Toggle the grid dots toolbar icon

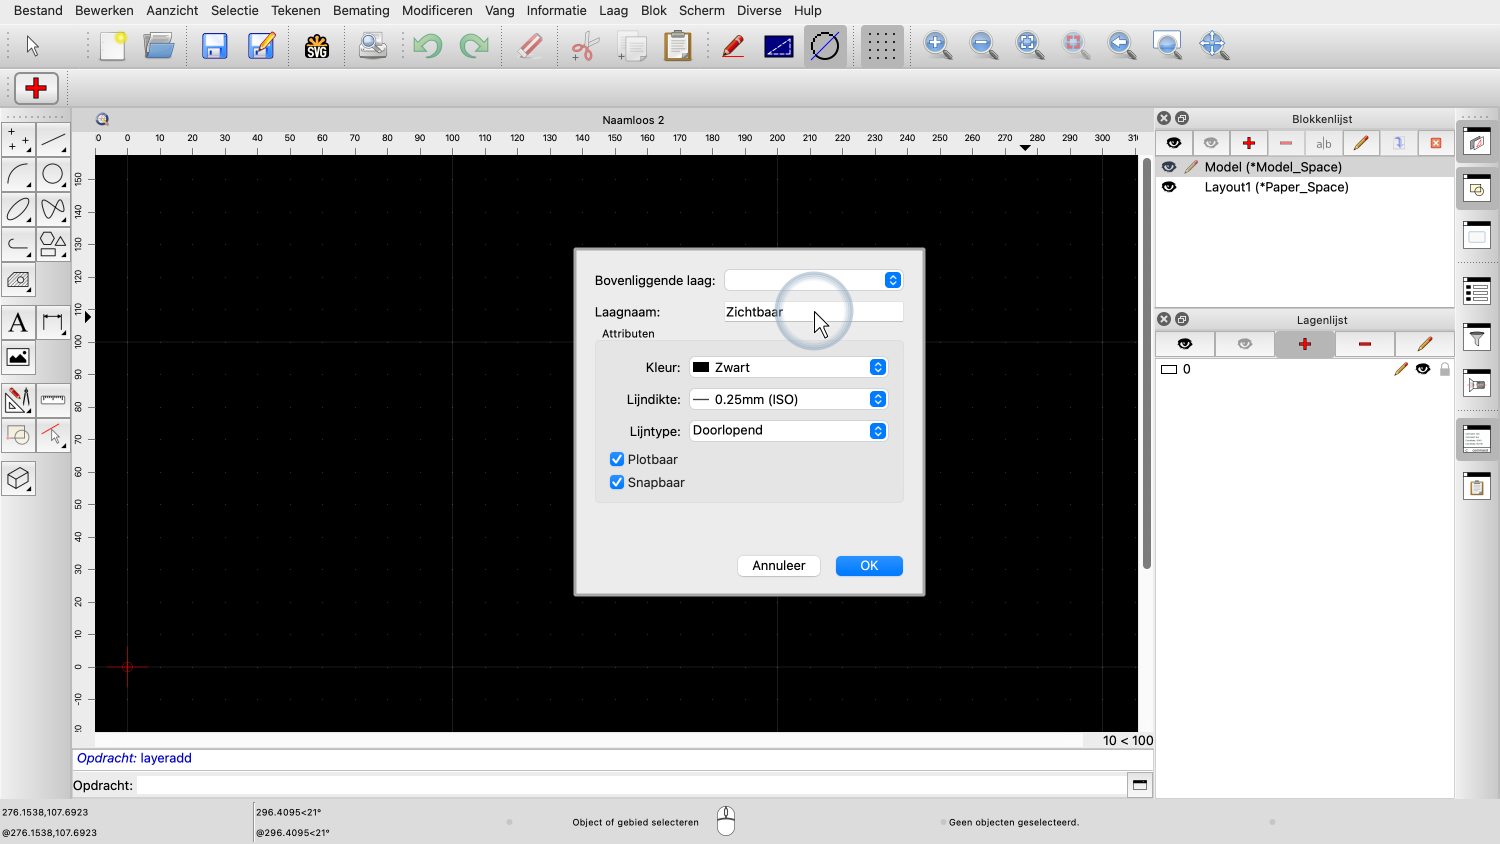pyautogui.click(x=881, y=46)
